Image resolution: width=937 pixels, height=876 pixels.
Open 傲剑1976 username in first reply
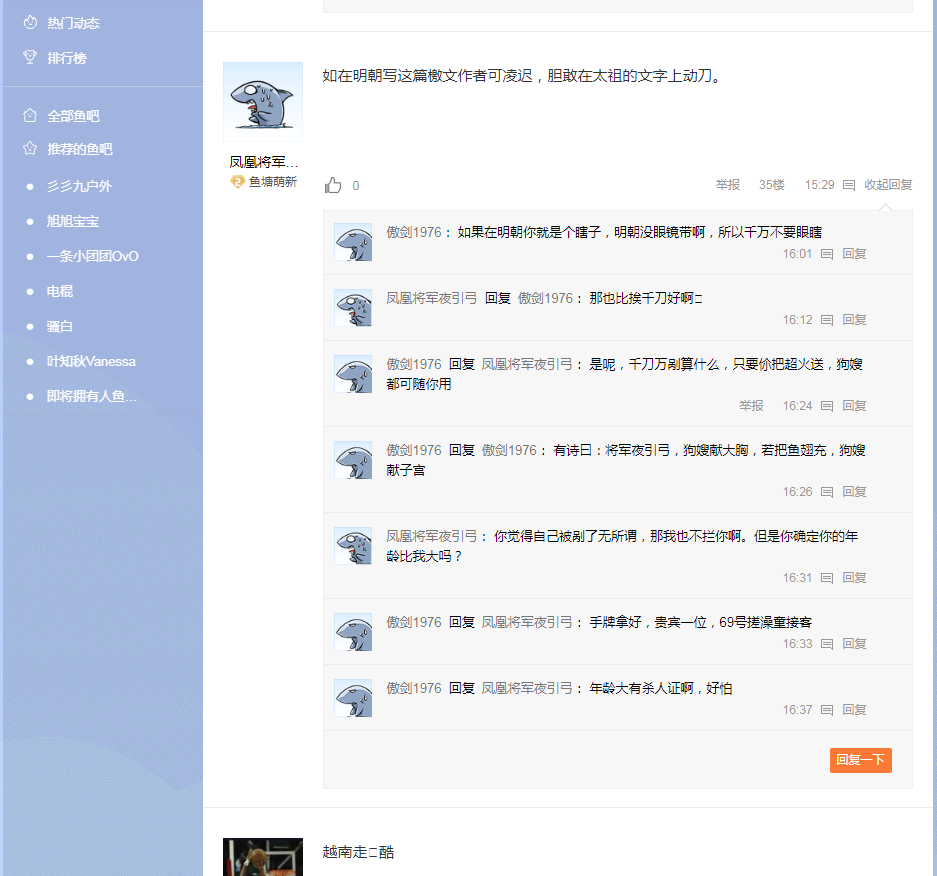pyautogui.click(x=414, y=232)
